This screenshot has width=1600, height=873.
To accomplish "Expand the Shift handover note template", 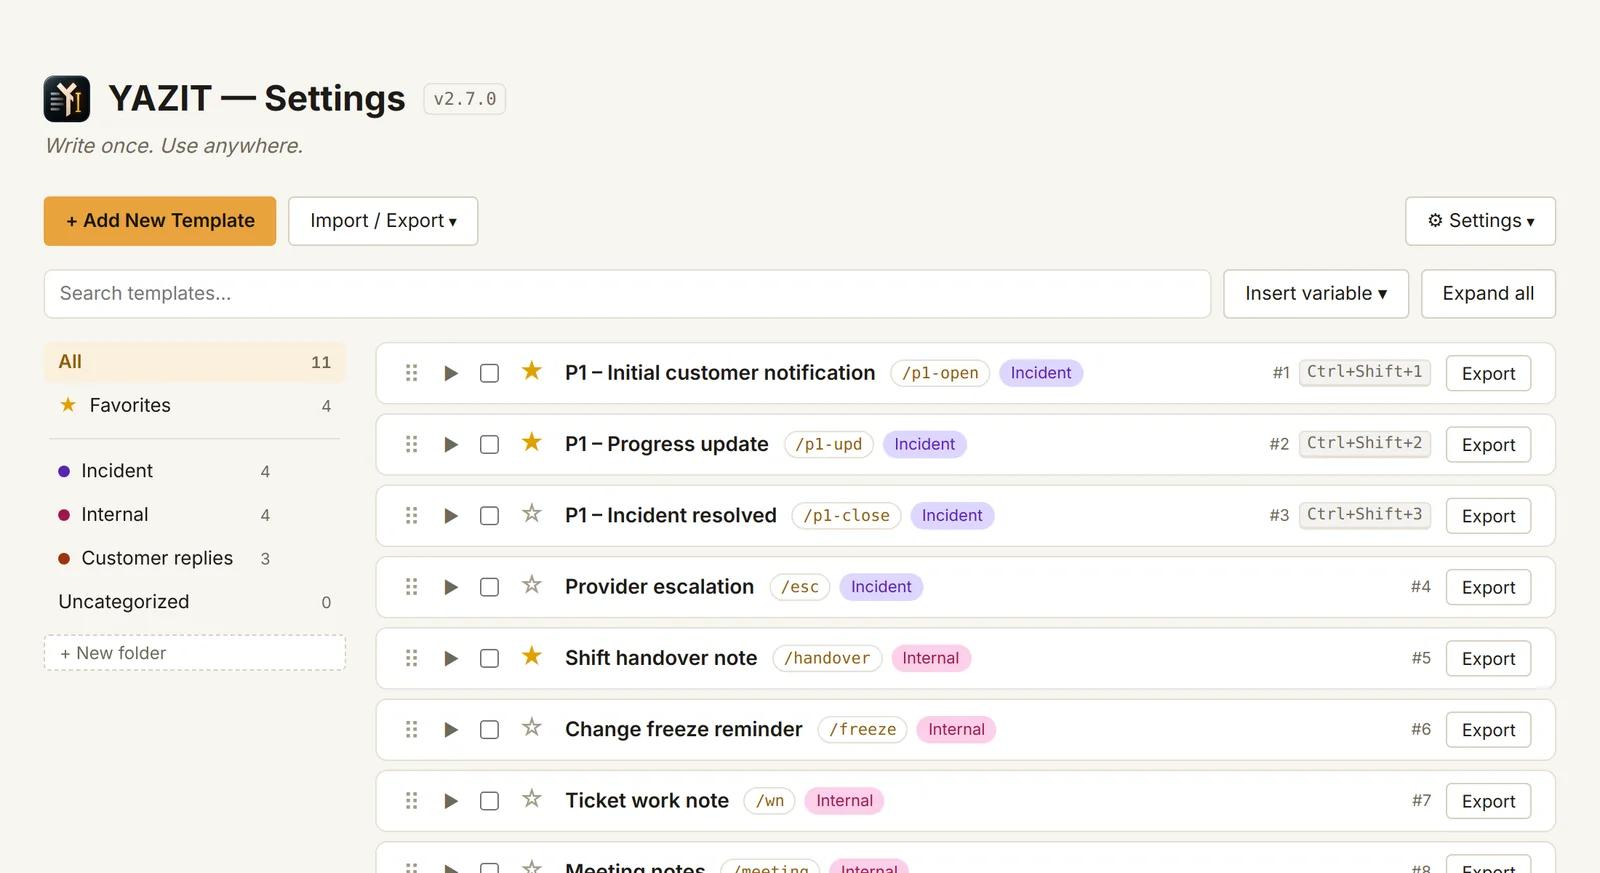I will click(451, 658).
